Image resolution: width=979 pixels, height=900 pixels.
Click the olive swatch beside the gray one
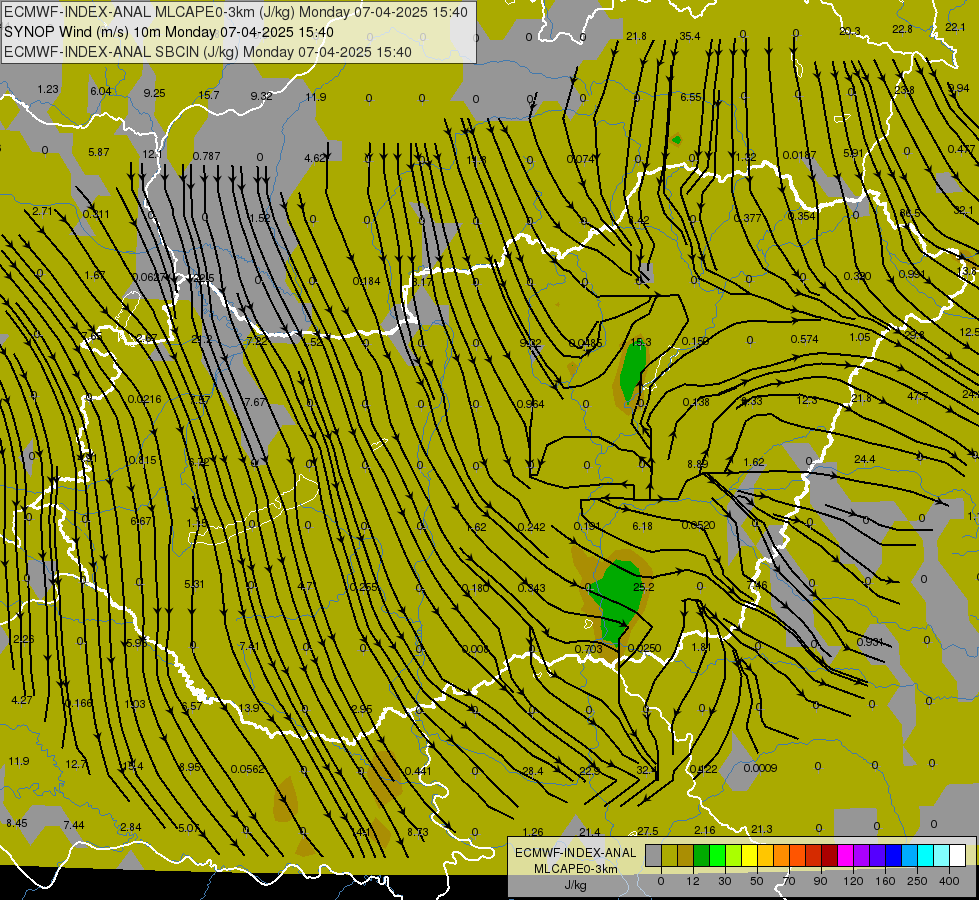coord(669,855)
